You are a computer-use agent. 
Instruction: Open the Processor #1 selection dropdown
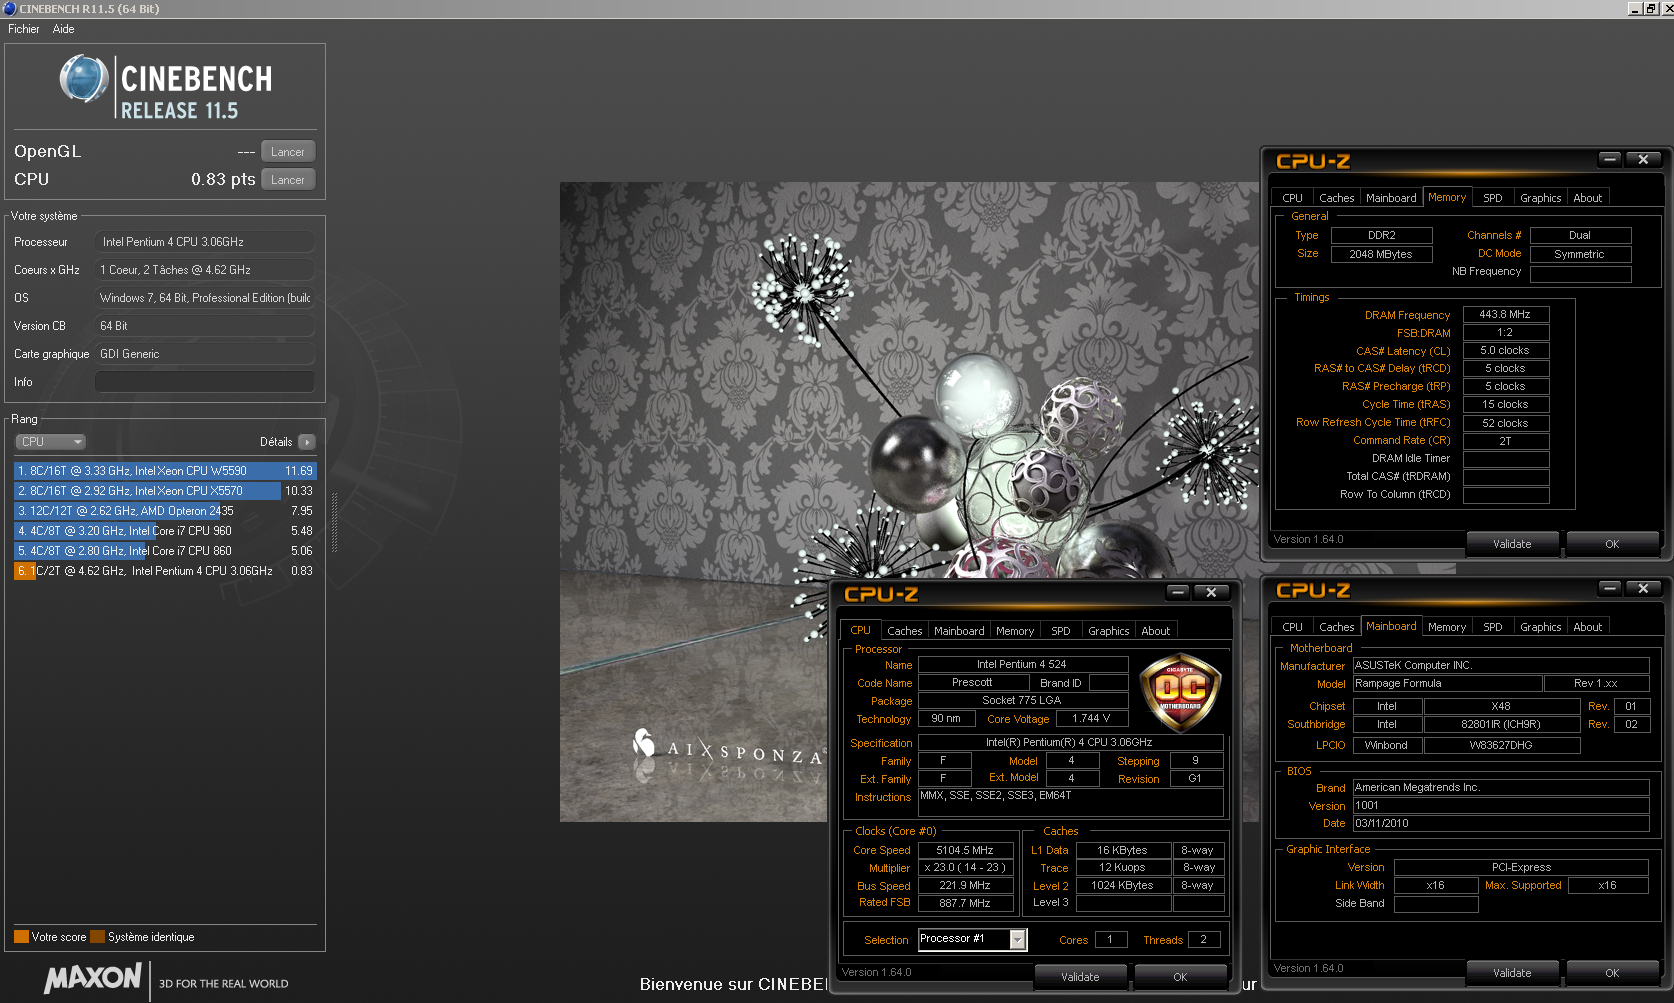tap(1018, 939)
